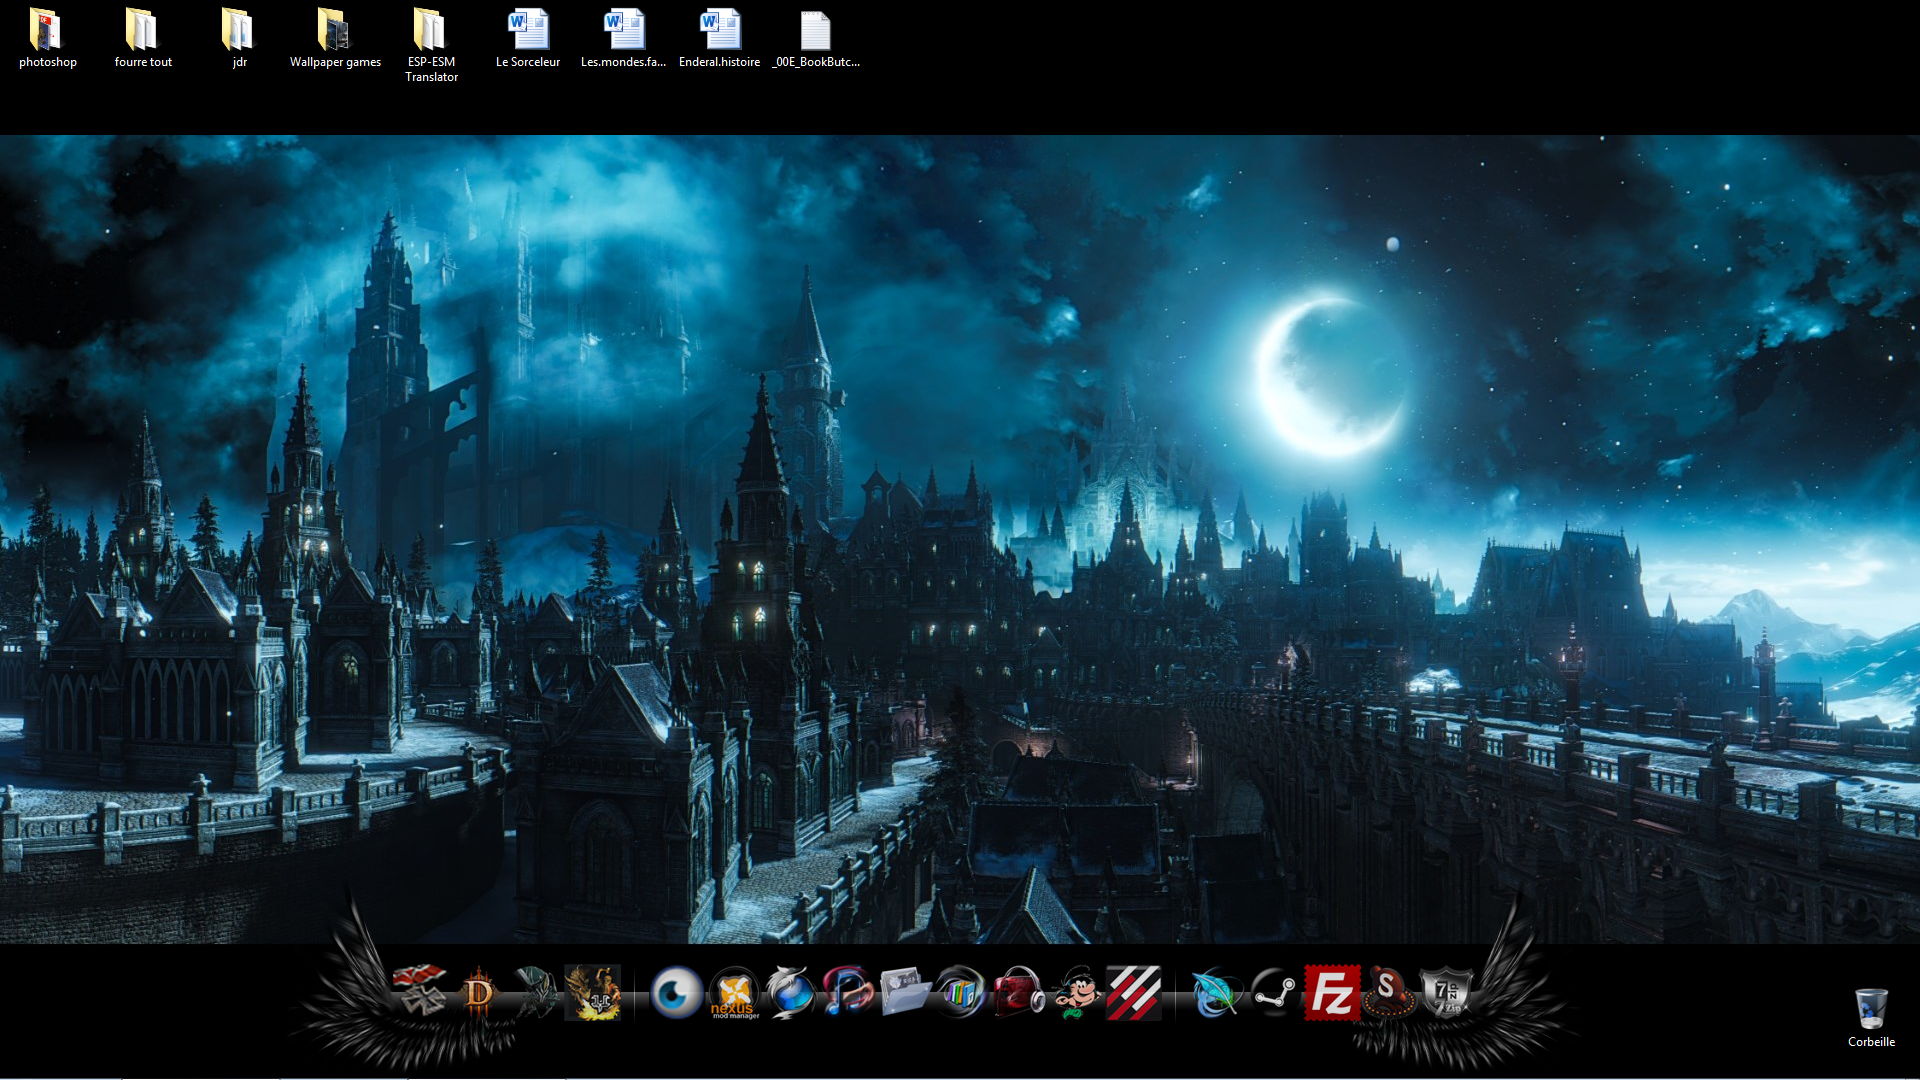Open the colorful books library dock icon

[961, 992]
